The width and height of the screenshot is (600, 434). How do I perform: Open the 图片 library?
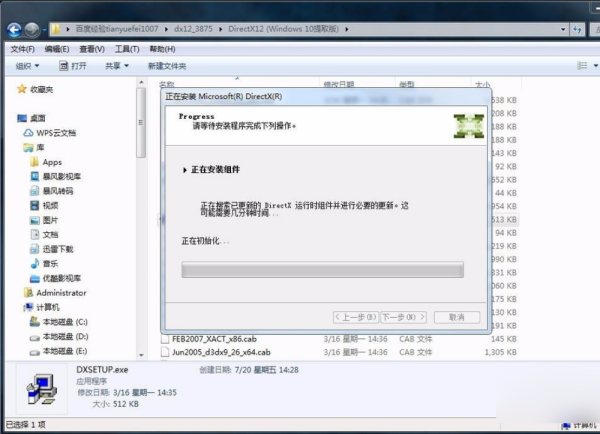click(50, 220)
